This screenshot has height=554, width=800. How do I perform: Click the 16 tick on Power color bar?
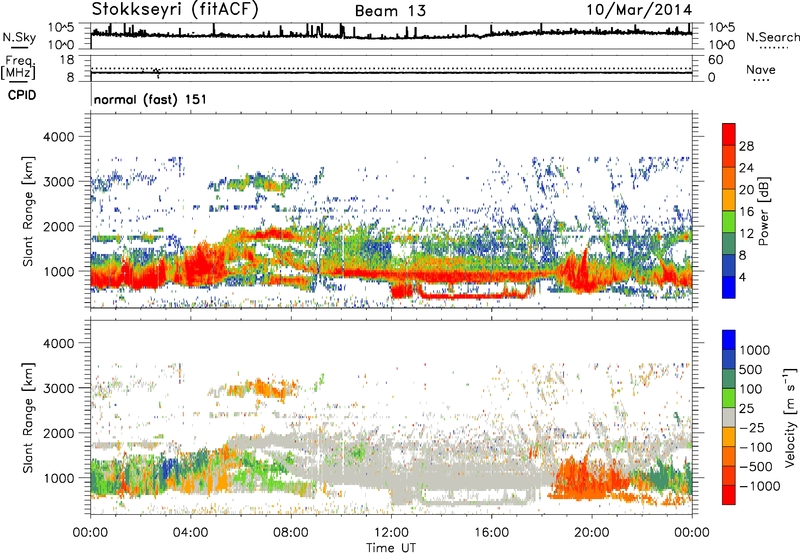tap(746, 212)
